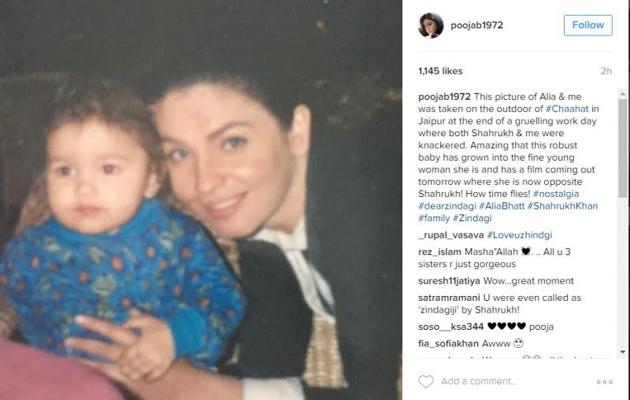
Task: Open poojab1972 username in header
Action: pos(477,25)
